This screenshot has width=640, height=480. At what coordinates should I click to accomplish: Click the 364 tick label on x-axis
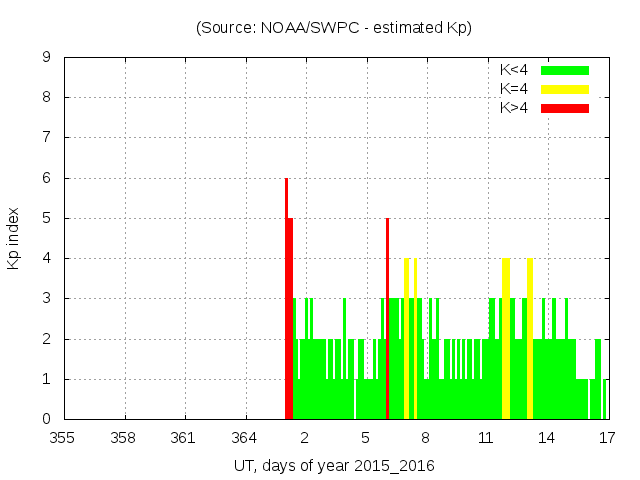pyautogui.click(x=245, y=437)
